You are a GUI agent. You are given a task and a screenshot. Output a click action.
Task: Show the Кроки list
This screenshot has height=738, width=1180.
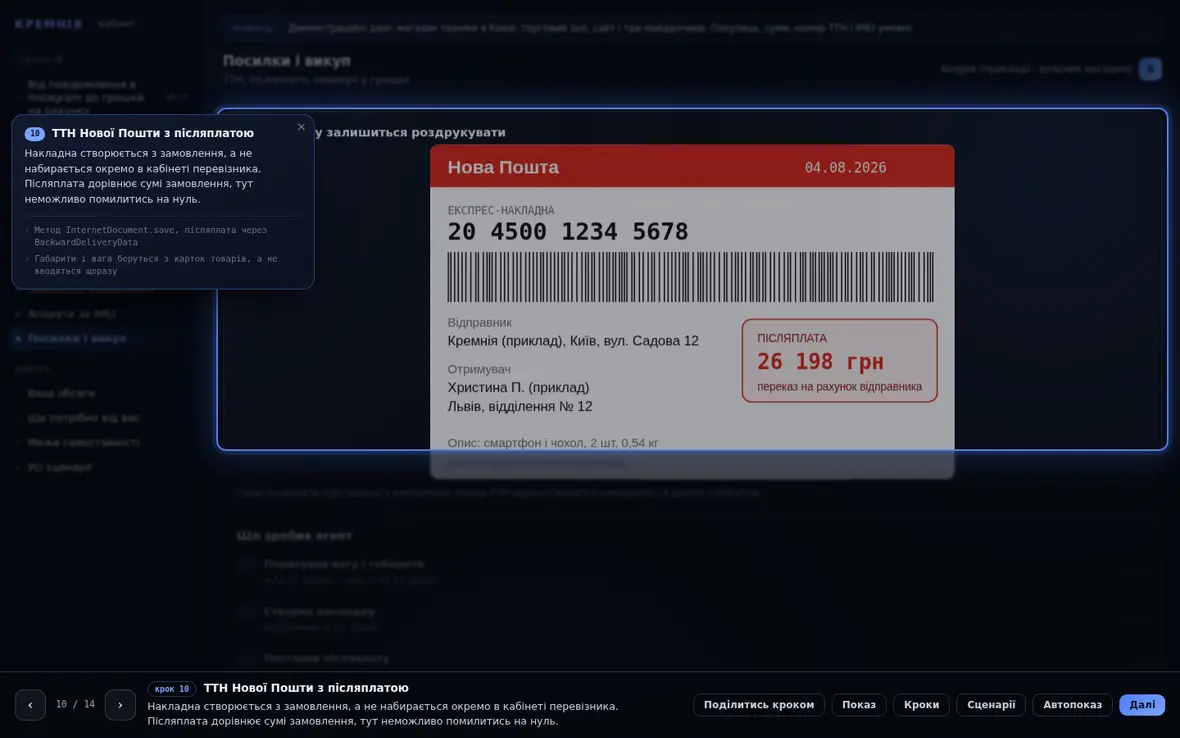921,705
